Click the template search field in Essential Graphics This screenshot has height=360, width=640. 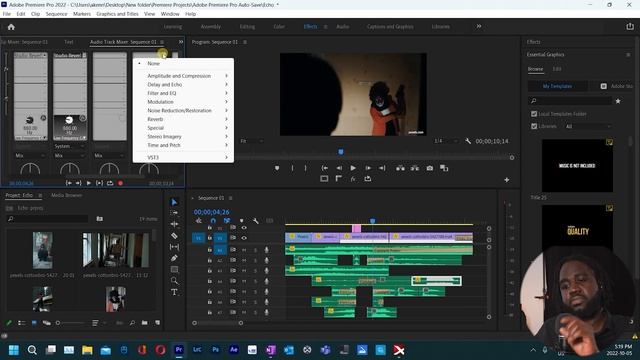[x=571, y=101]
